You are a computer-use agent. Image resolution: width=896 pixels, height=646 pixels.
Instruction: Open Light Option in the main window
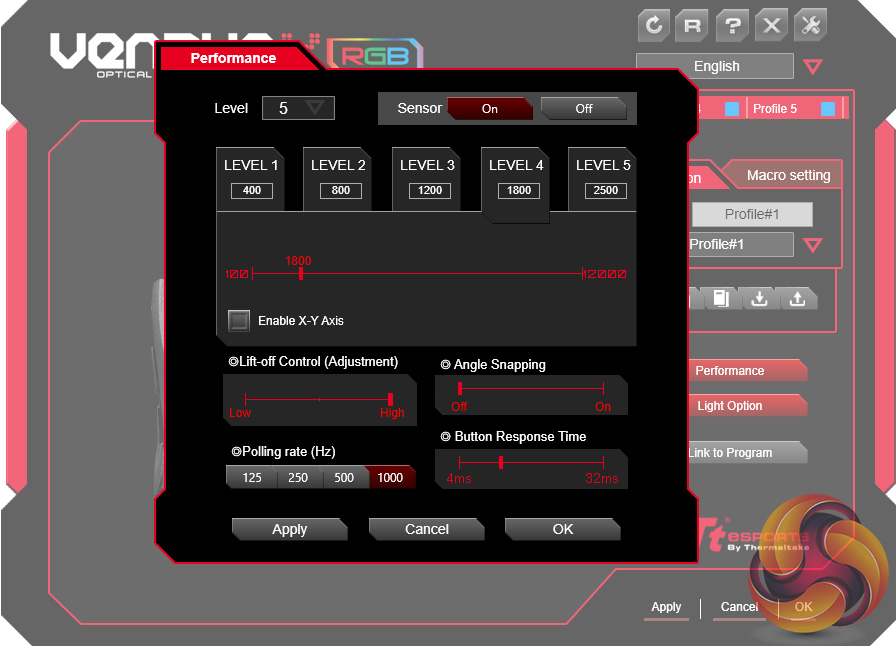coord(747,405)
